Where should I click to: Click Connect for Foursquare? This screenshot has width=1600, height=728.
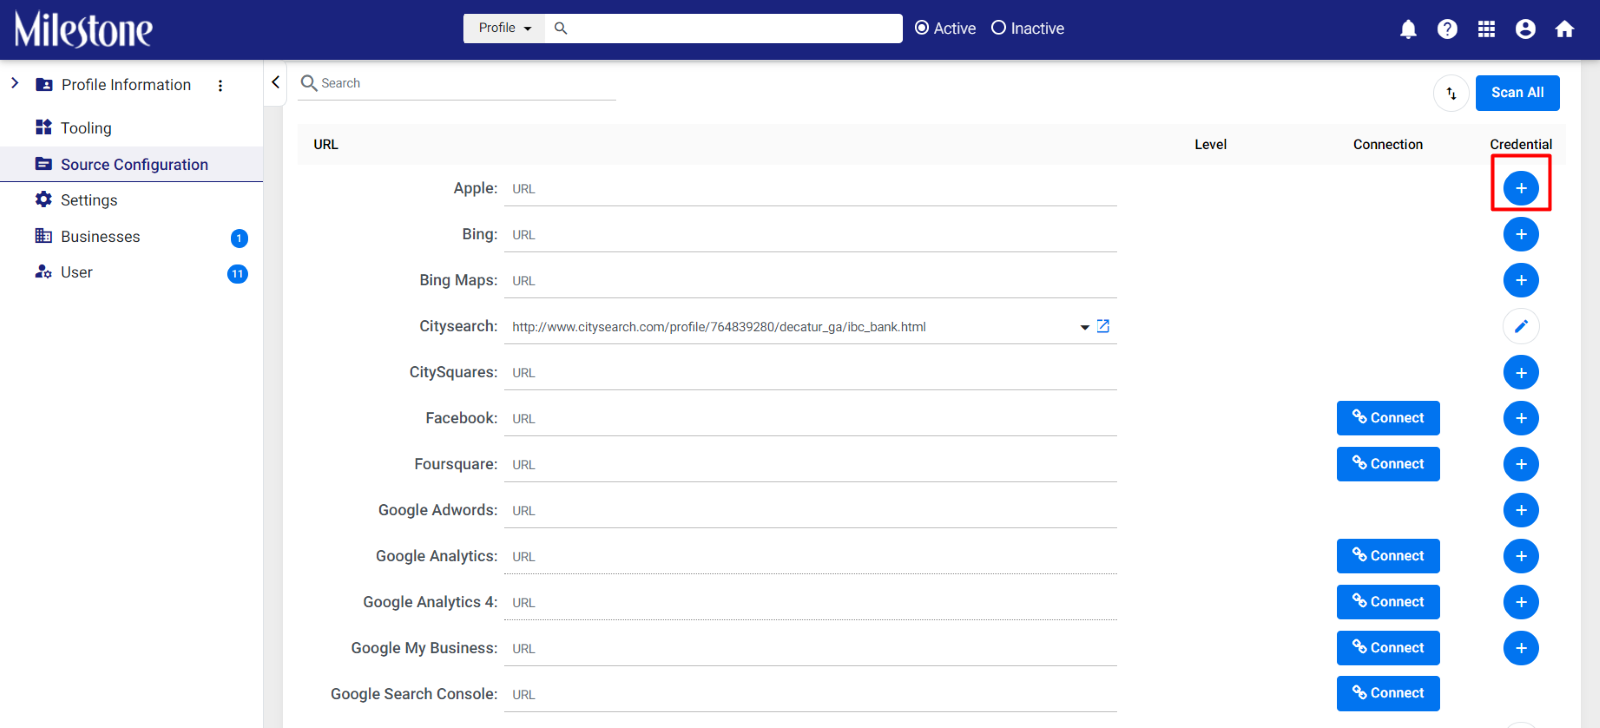tap(1388, 464)
